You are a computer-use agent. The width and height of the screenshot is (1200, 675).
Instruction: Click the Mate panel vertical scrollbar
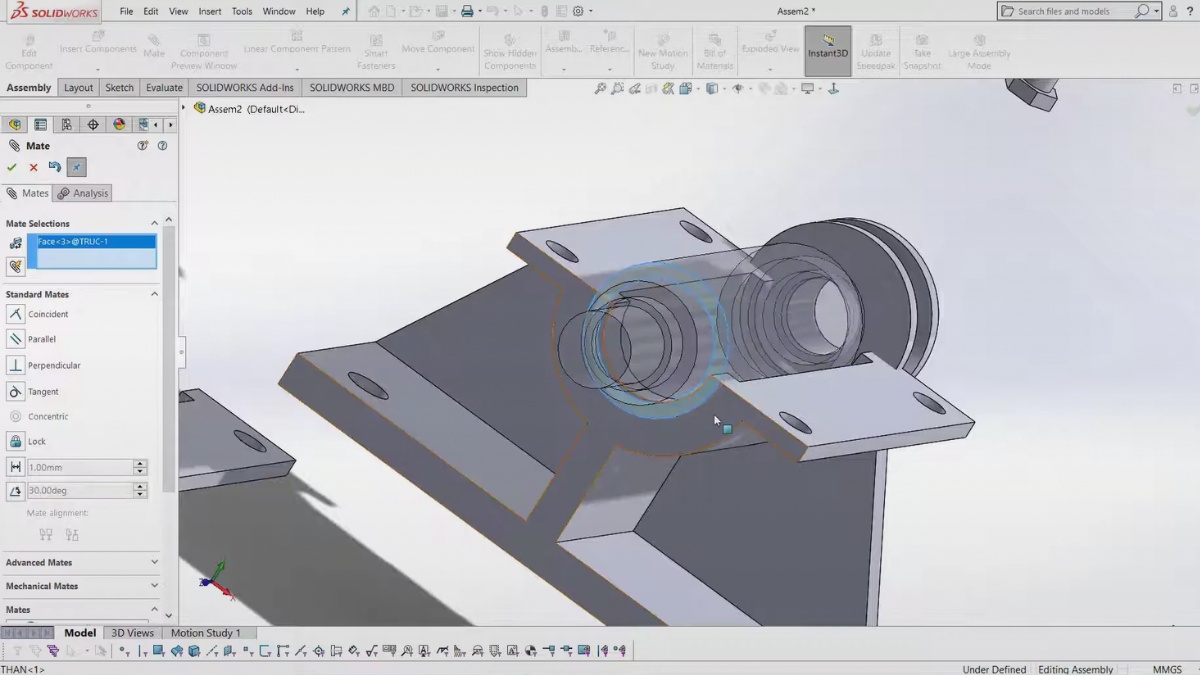tap(169, 360)
